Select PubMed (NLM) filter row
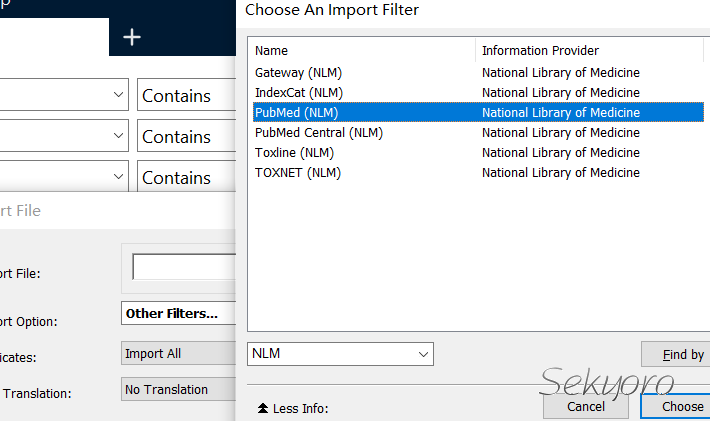The image size is (710, 421). coord(296,113)
